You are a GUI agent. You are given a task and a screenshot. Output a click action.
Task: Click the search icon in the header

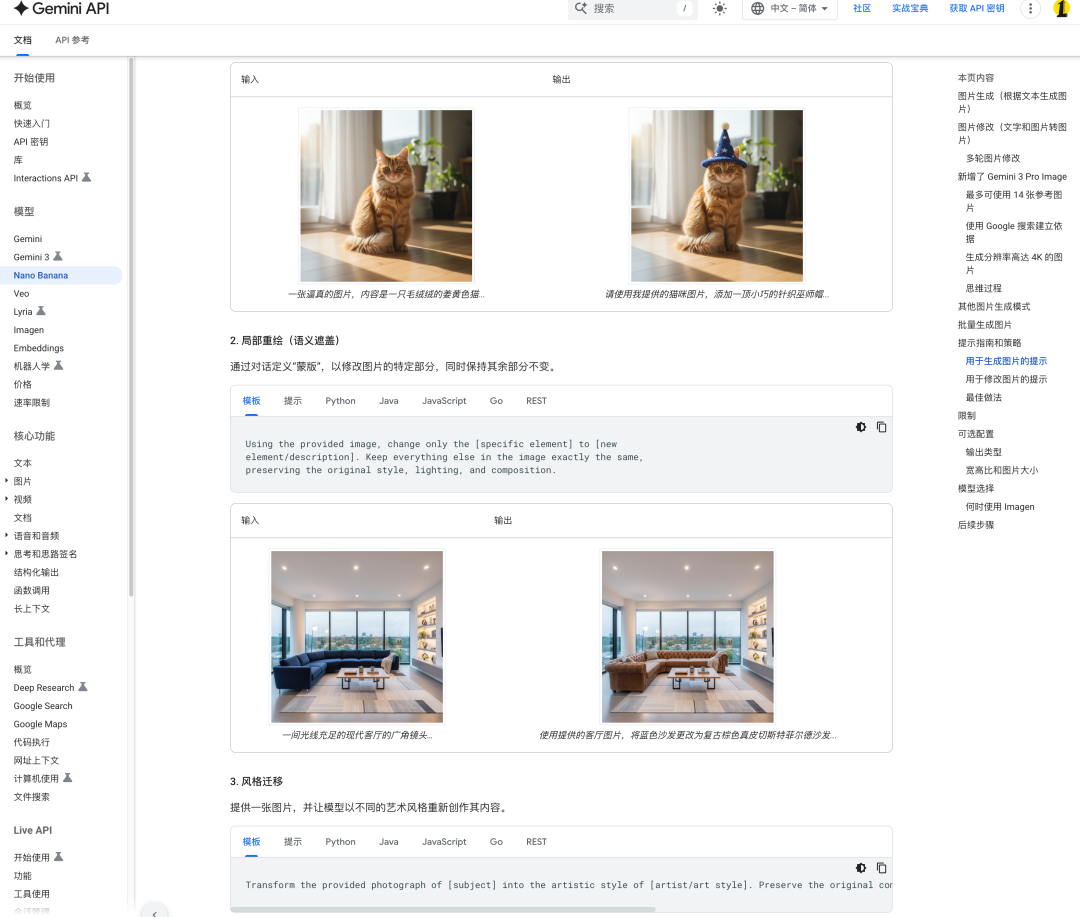point(581,9)
